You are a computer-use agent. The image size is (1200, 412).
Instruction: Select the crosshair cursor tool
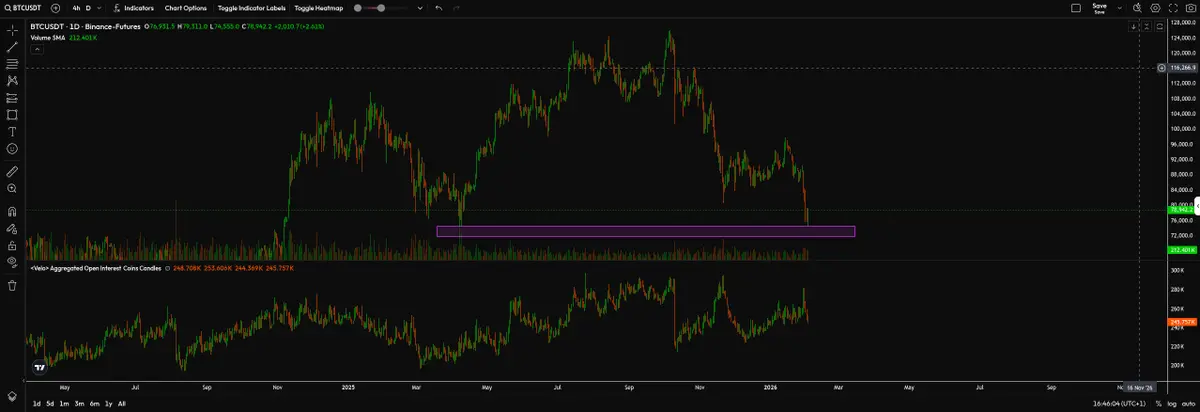coord(12,30)
